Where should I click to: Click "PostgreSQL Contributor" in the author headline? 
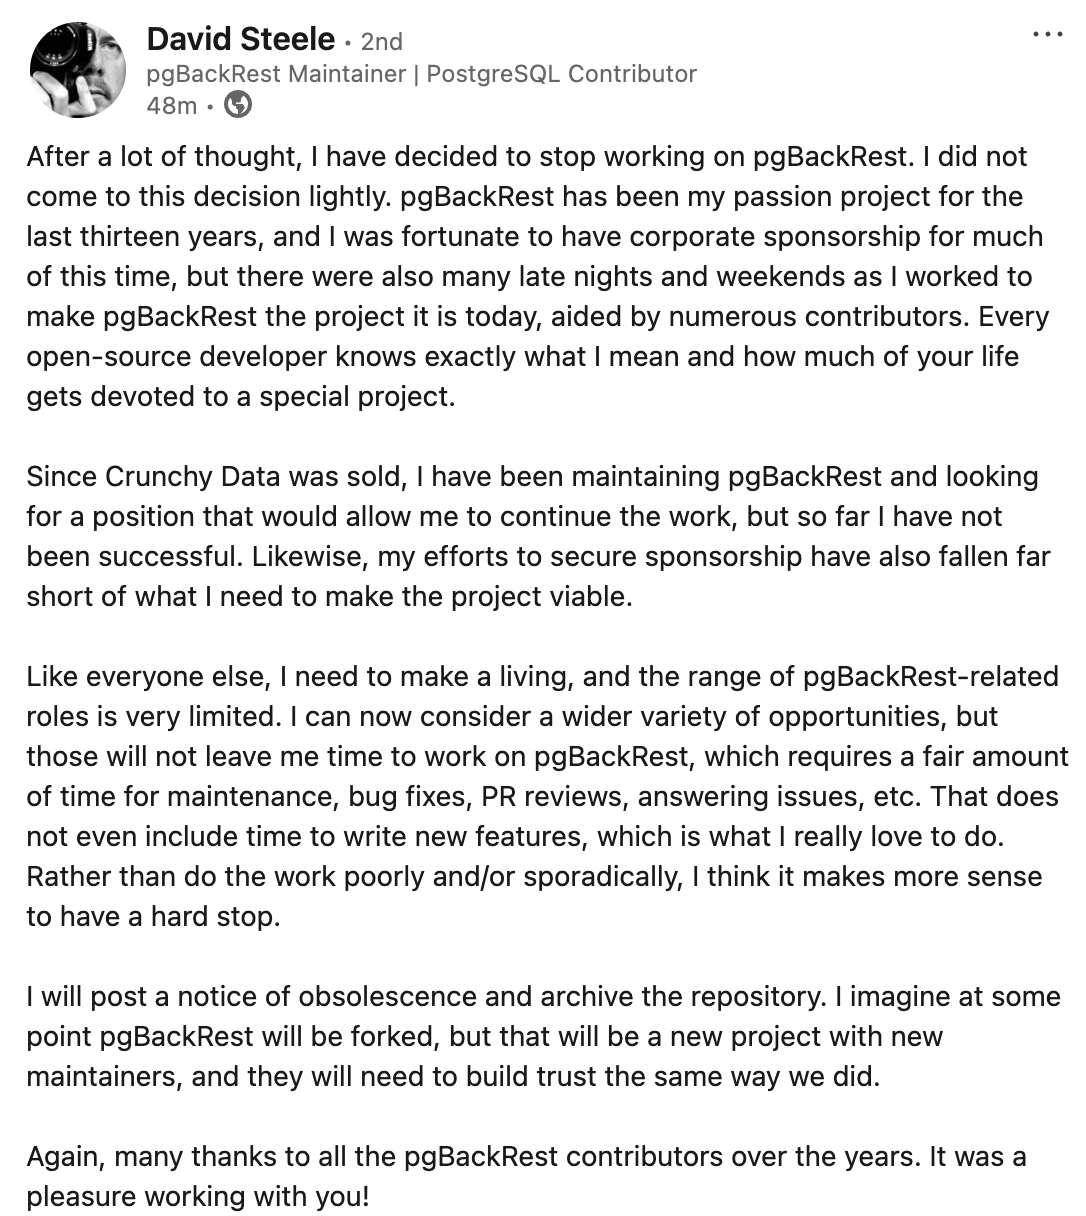pos(561,73)
